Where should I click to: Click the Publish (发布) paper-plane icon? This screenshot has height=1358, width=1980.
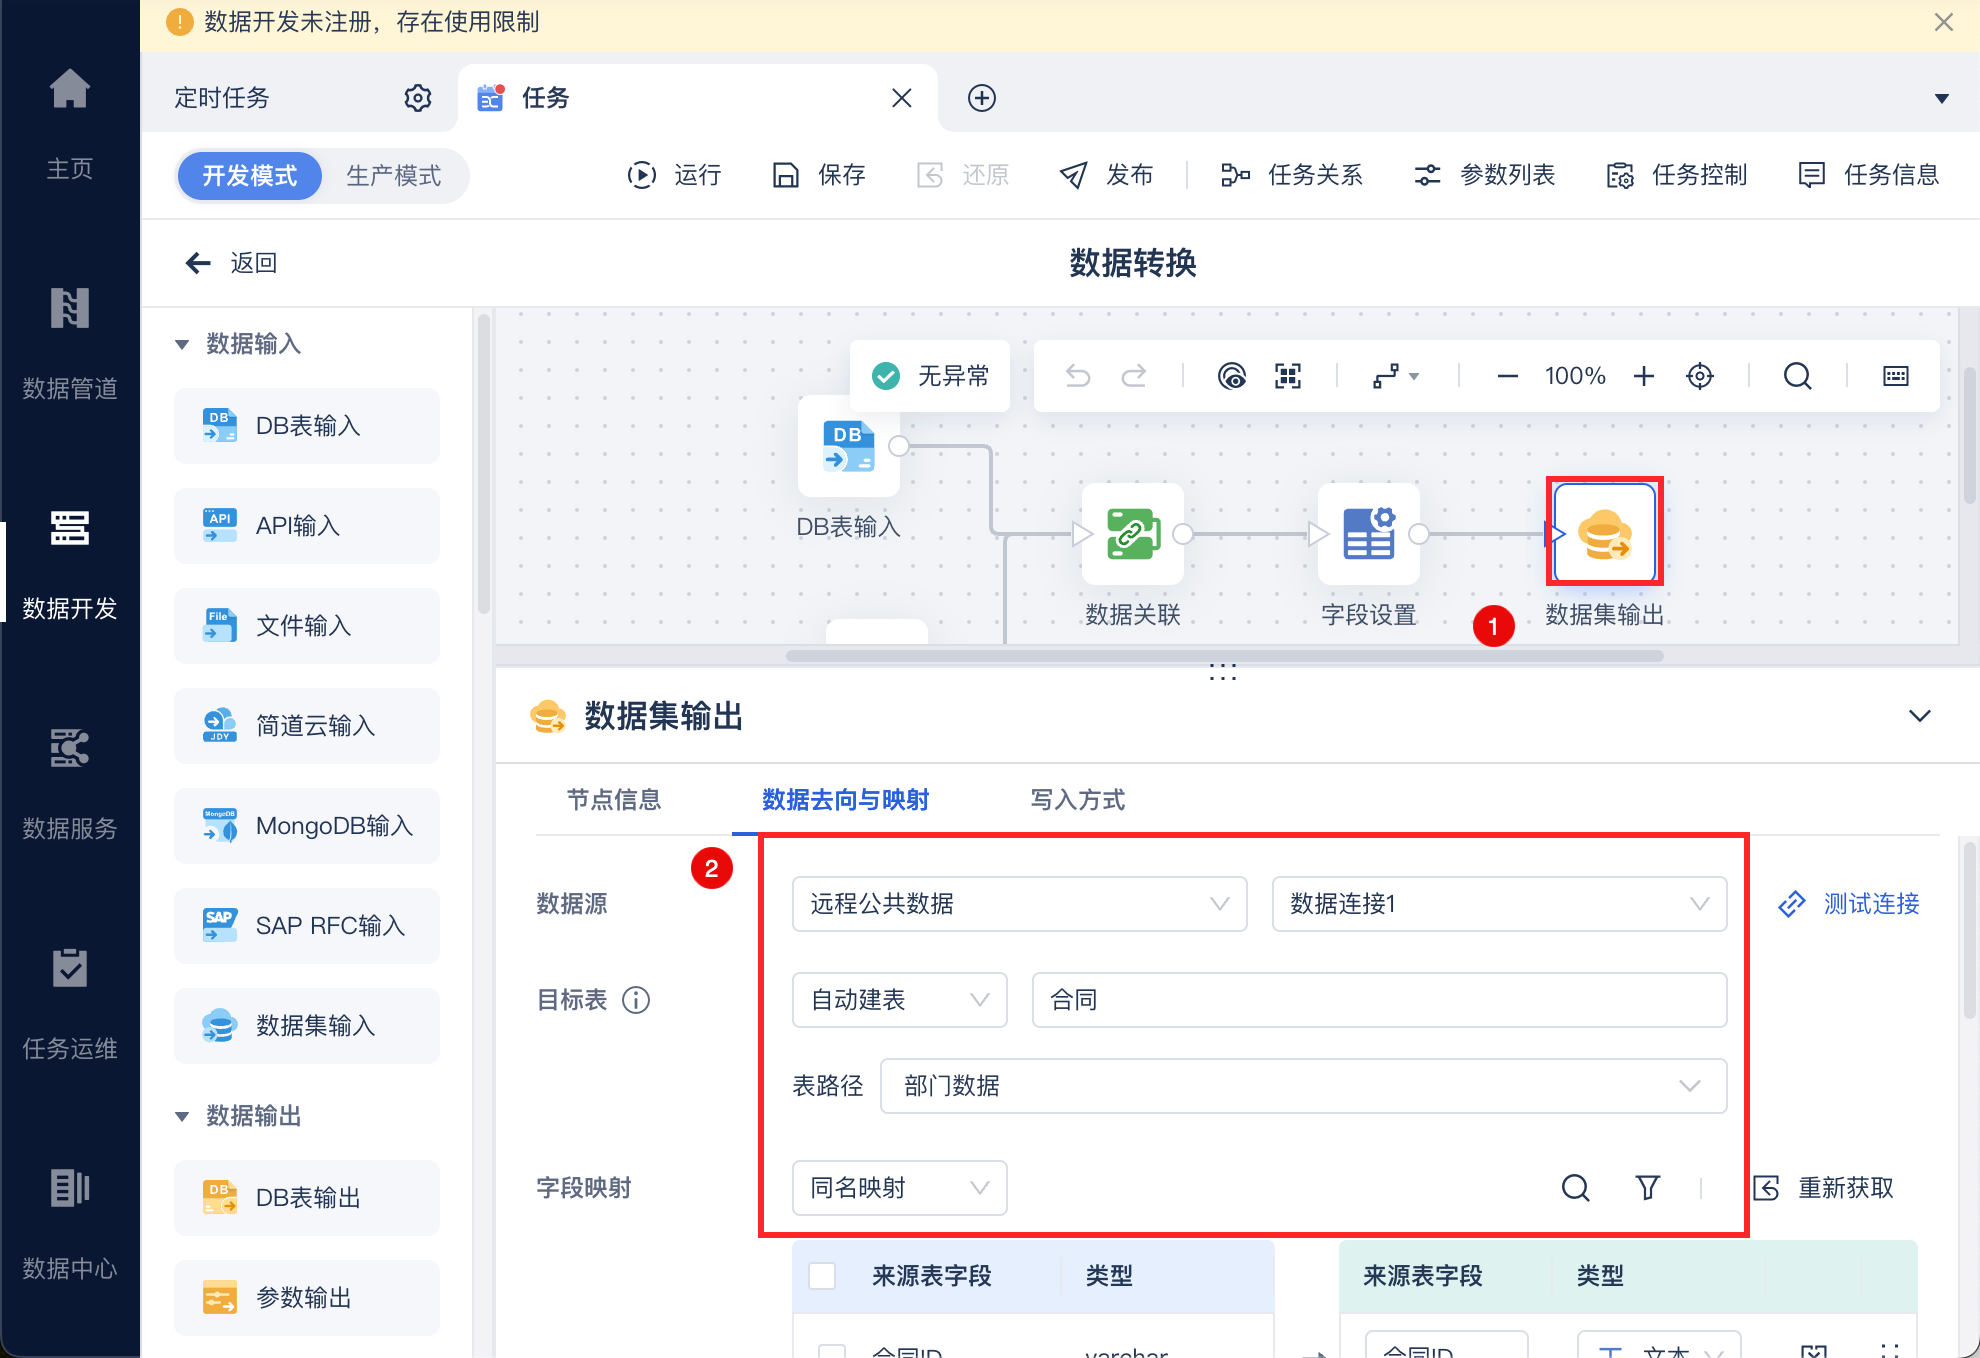[1073, 175]
